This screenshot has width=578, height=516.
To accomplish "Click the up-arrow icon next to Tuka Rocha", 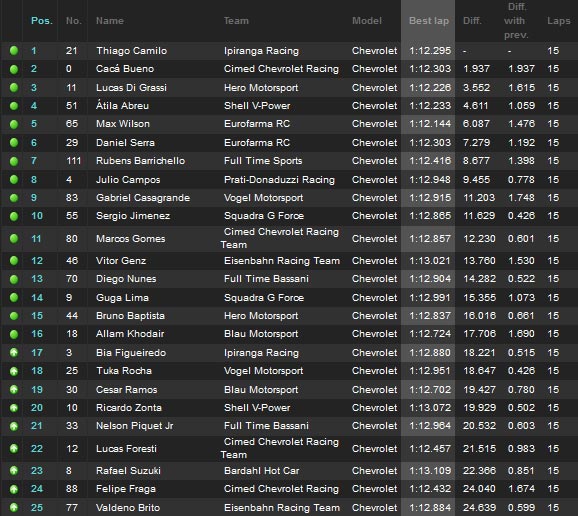I will tap(14, 371).
